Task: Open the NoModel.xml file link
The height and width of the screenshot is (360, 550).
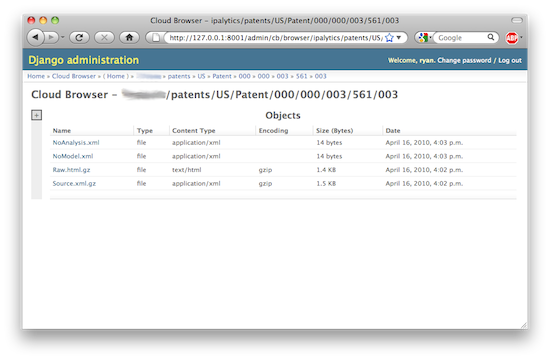Action: (x=73, y=156)
